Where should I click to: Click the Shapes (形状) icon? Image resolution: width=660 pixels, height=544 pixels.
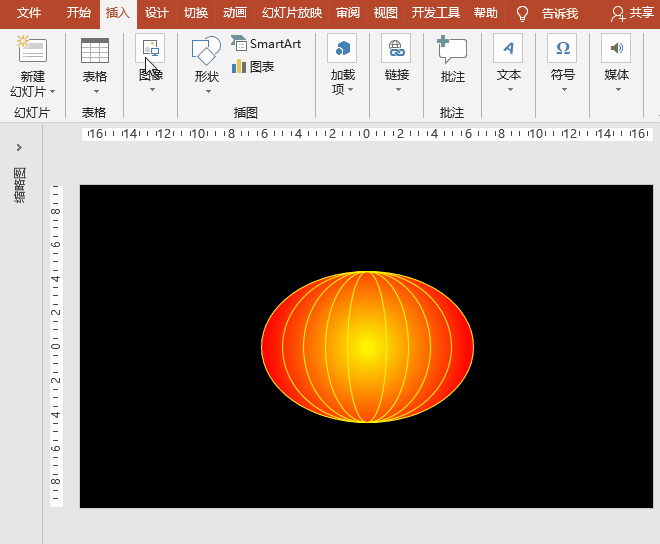pos(206,51)
